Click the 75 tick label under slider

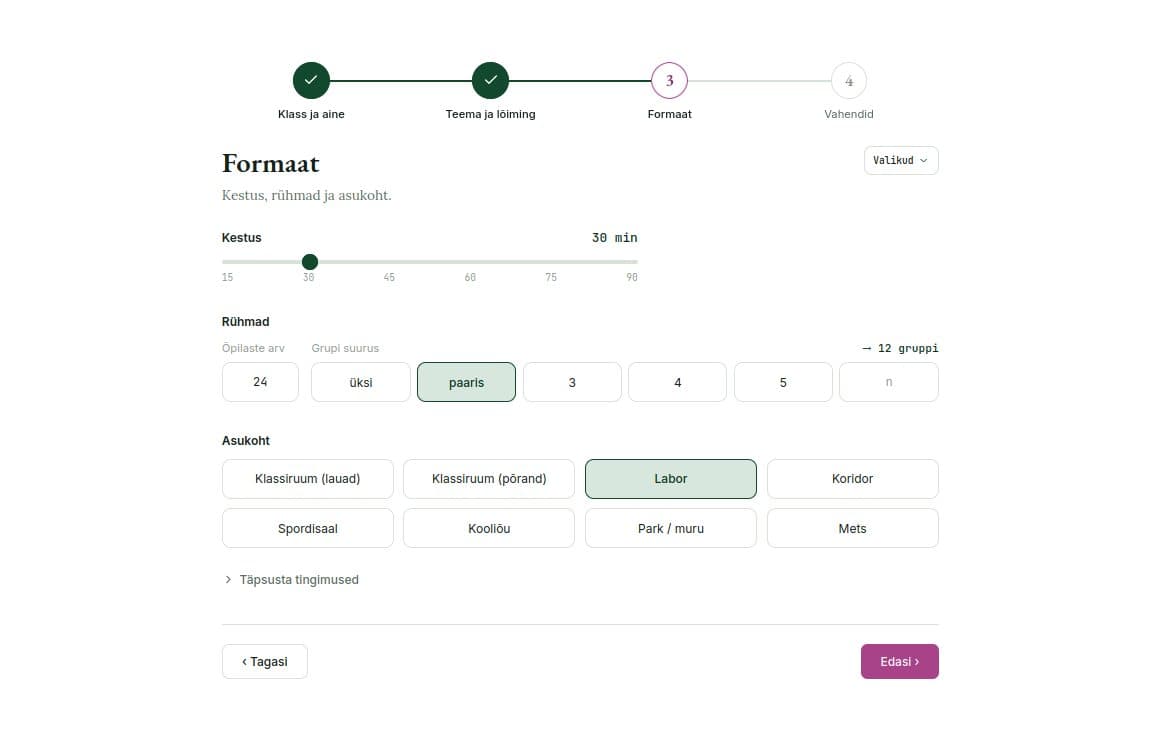pyautogui.click(x=551, y=278)
